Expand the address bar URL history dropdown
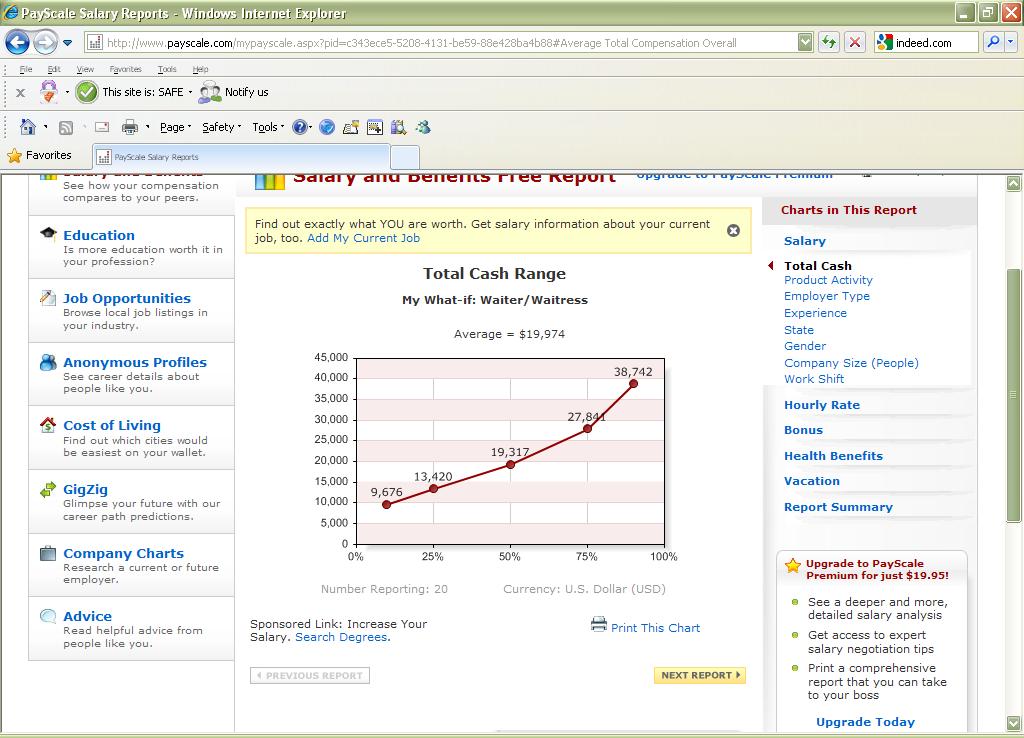The width and height of the screenshot is (1024, 738). [805, 42]
